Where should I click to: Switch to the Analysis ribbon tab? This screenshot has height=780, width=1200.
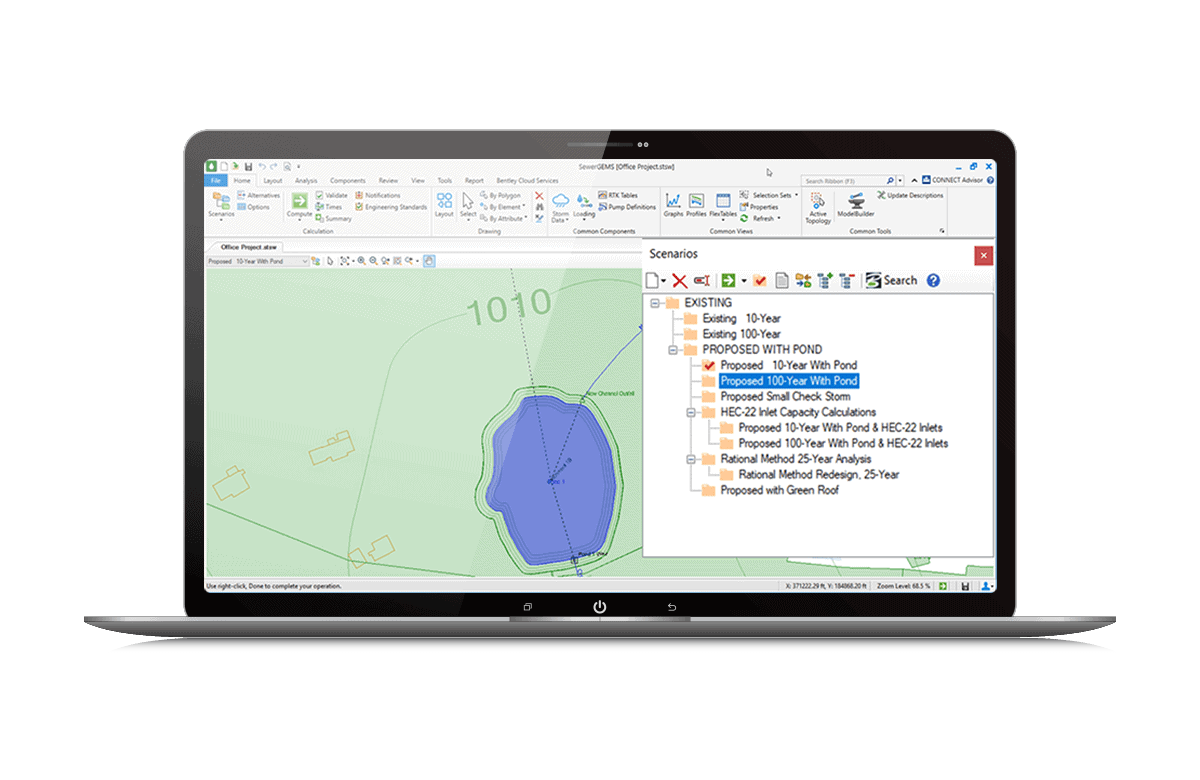coord(306,181)
